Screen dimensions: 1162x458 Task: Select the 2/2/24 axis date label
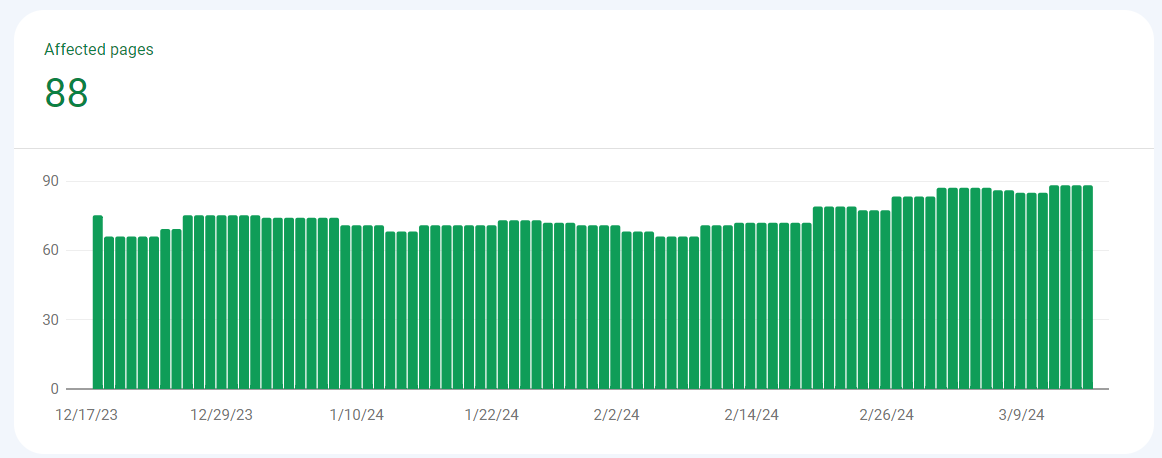tap(616, 415)
